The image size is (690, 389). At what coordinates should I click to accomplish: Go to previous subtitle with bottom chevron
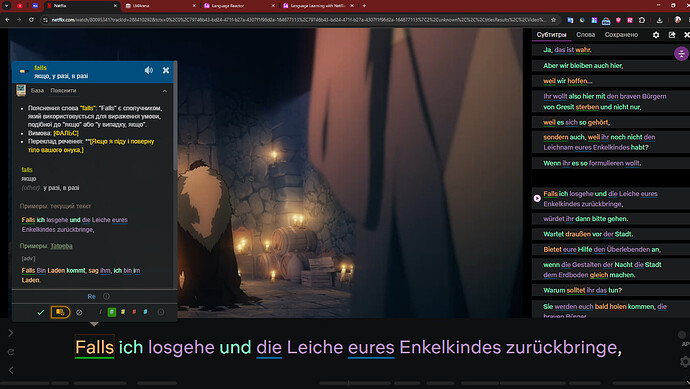click(11, 370)
